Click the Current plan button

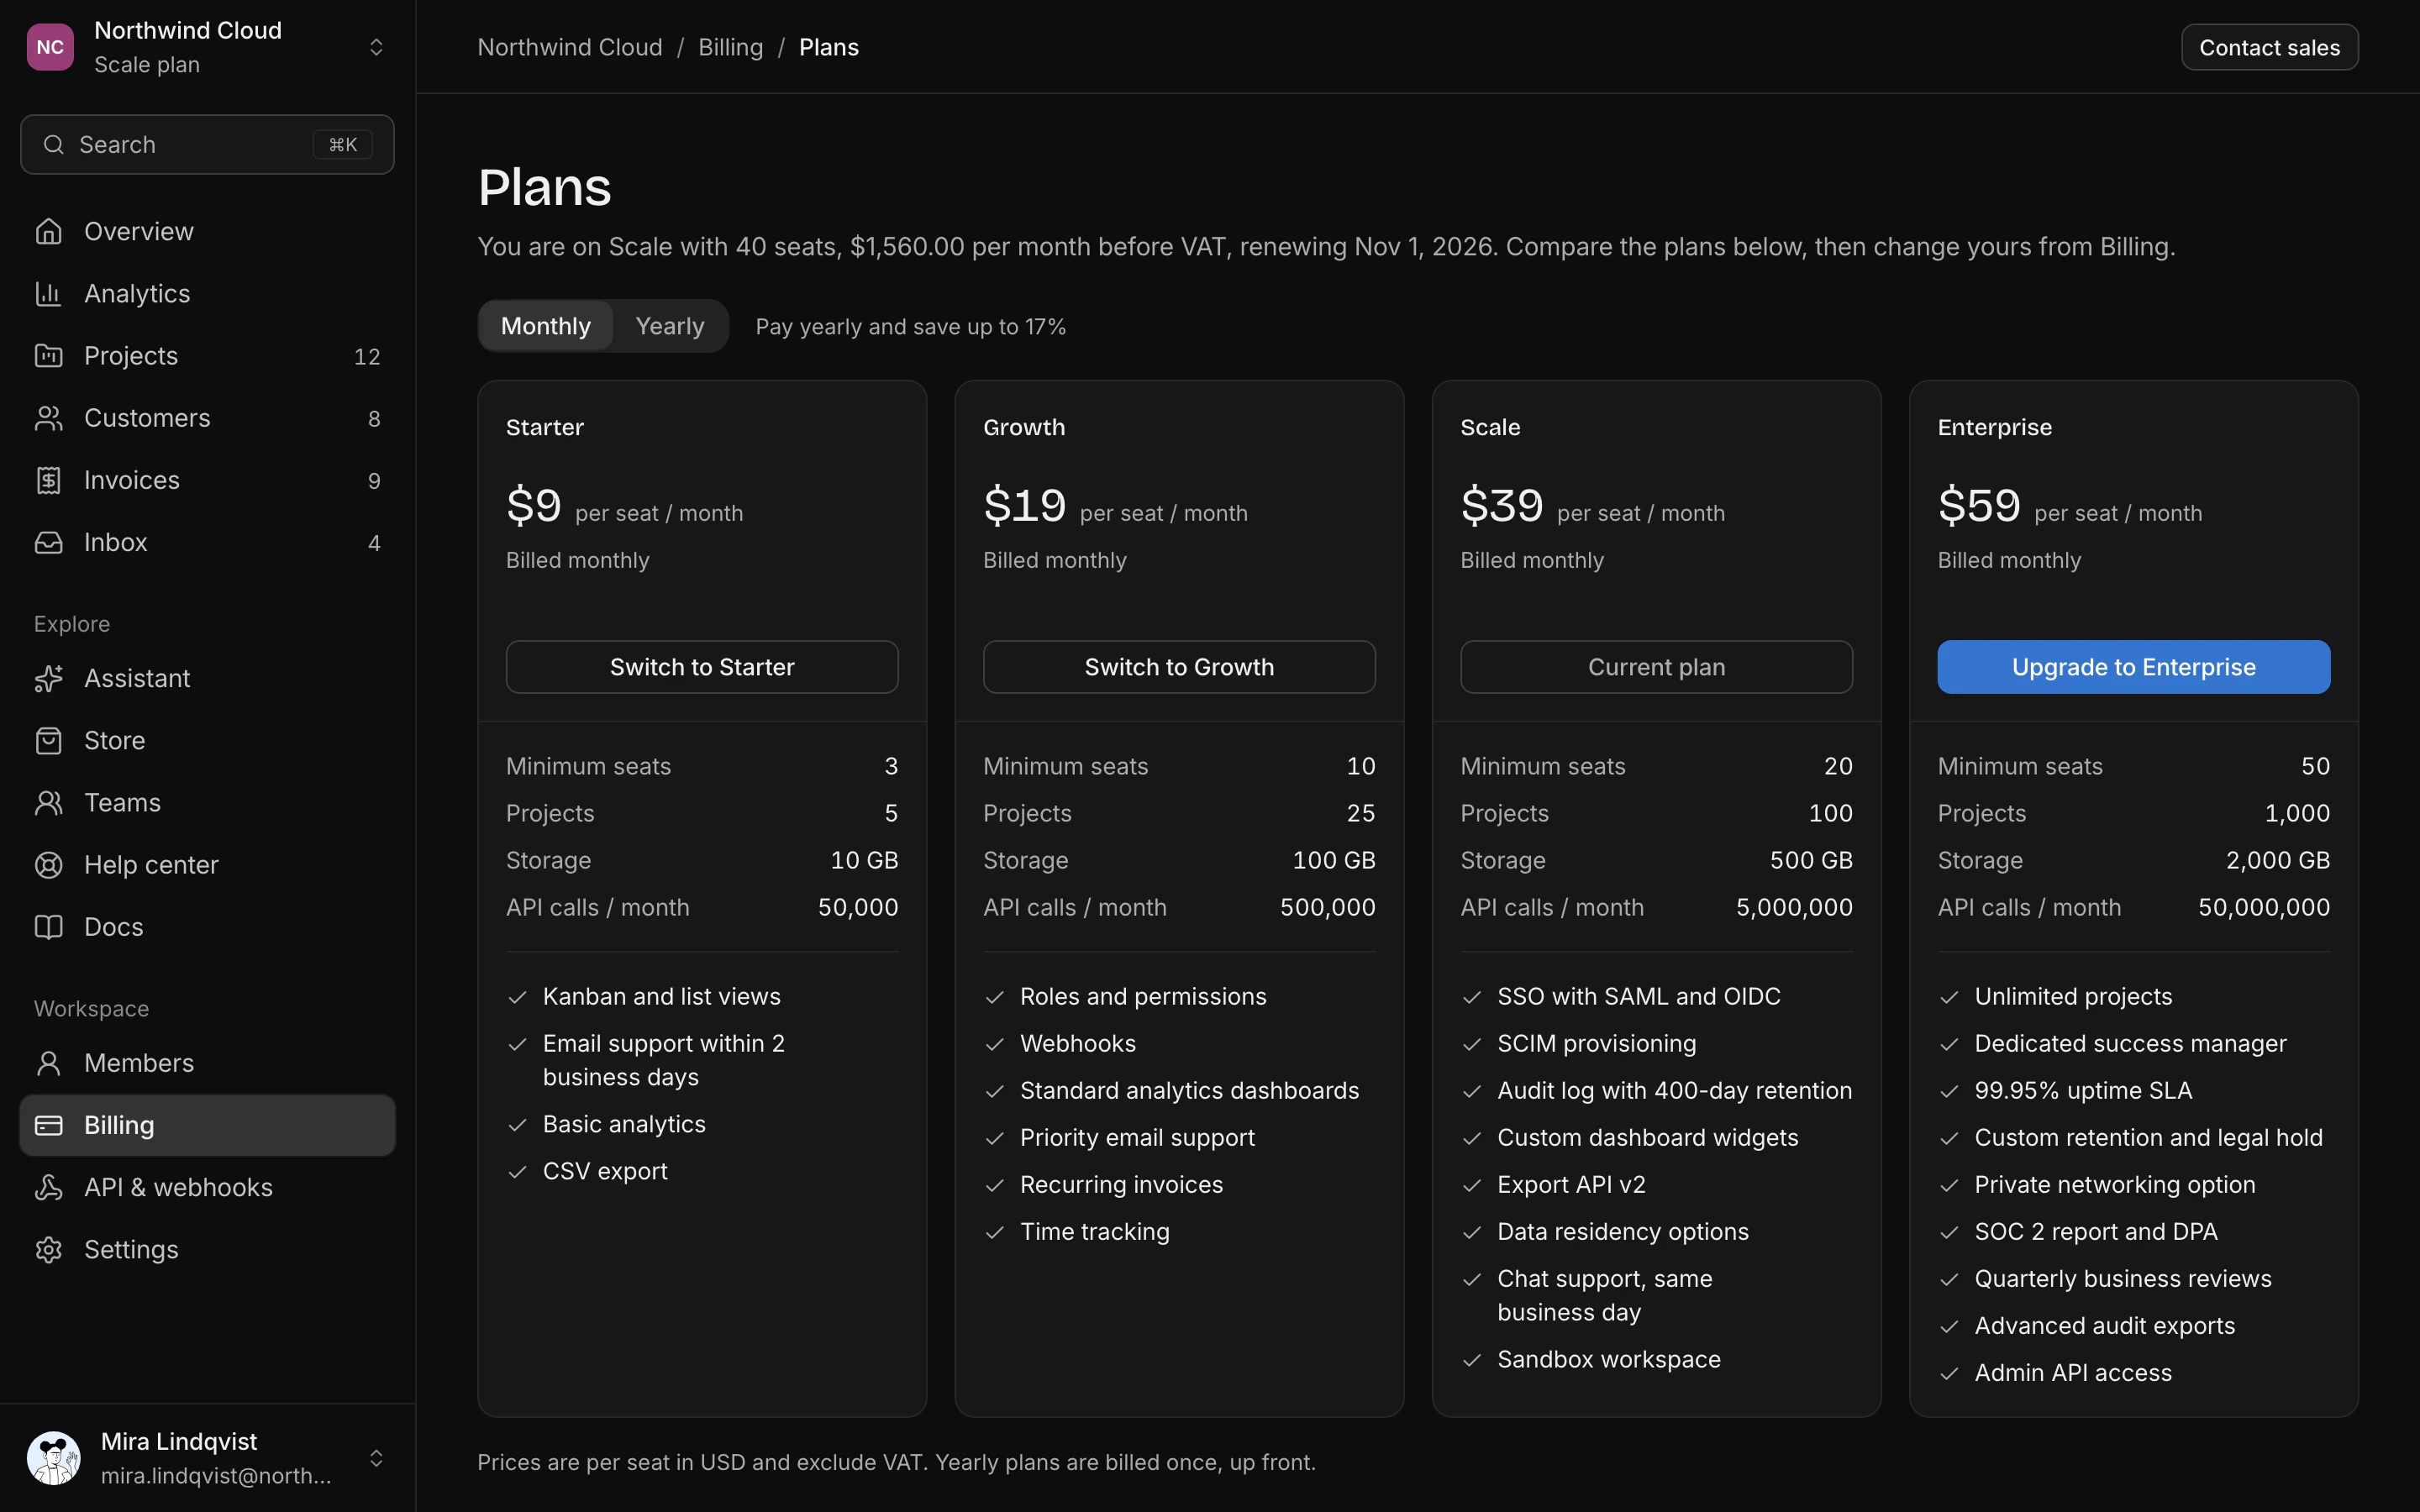(x=1656, y=667)
